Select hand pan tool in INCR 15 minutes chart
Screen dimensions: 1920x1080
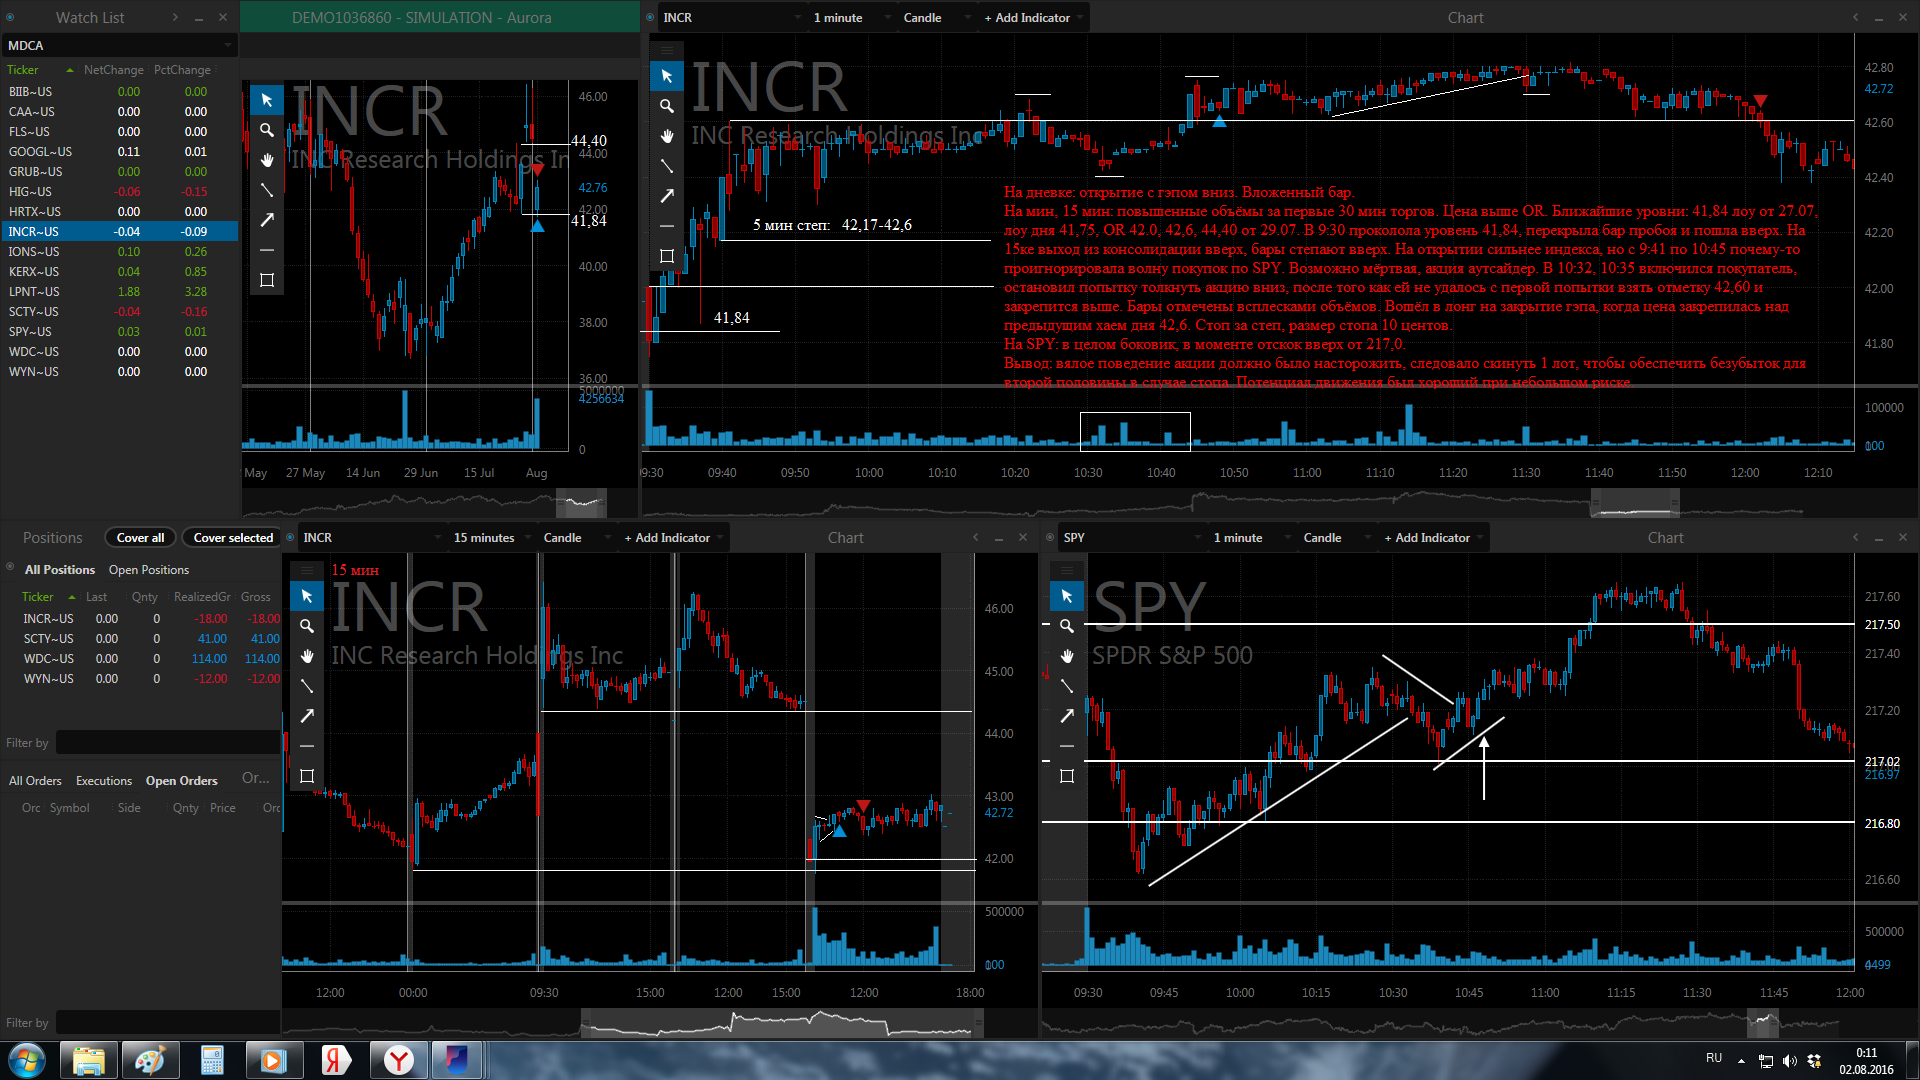click(x=307, y=656)
